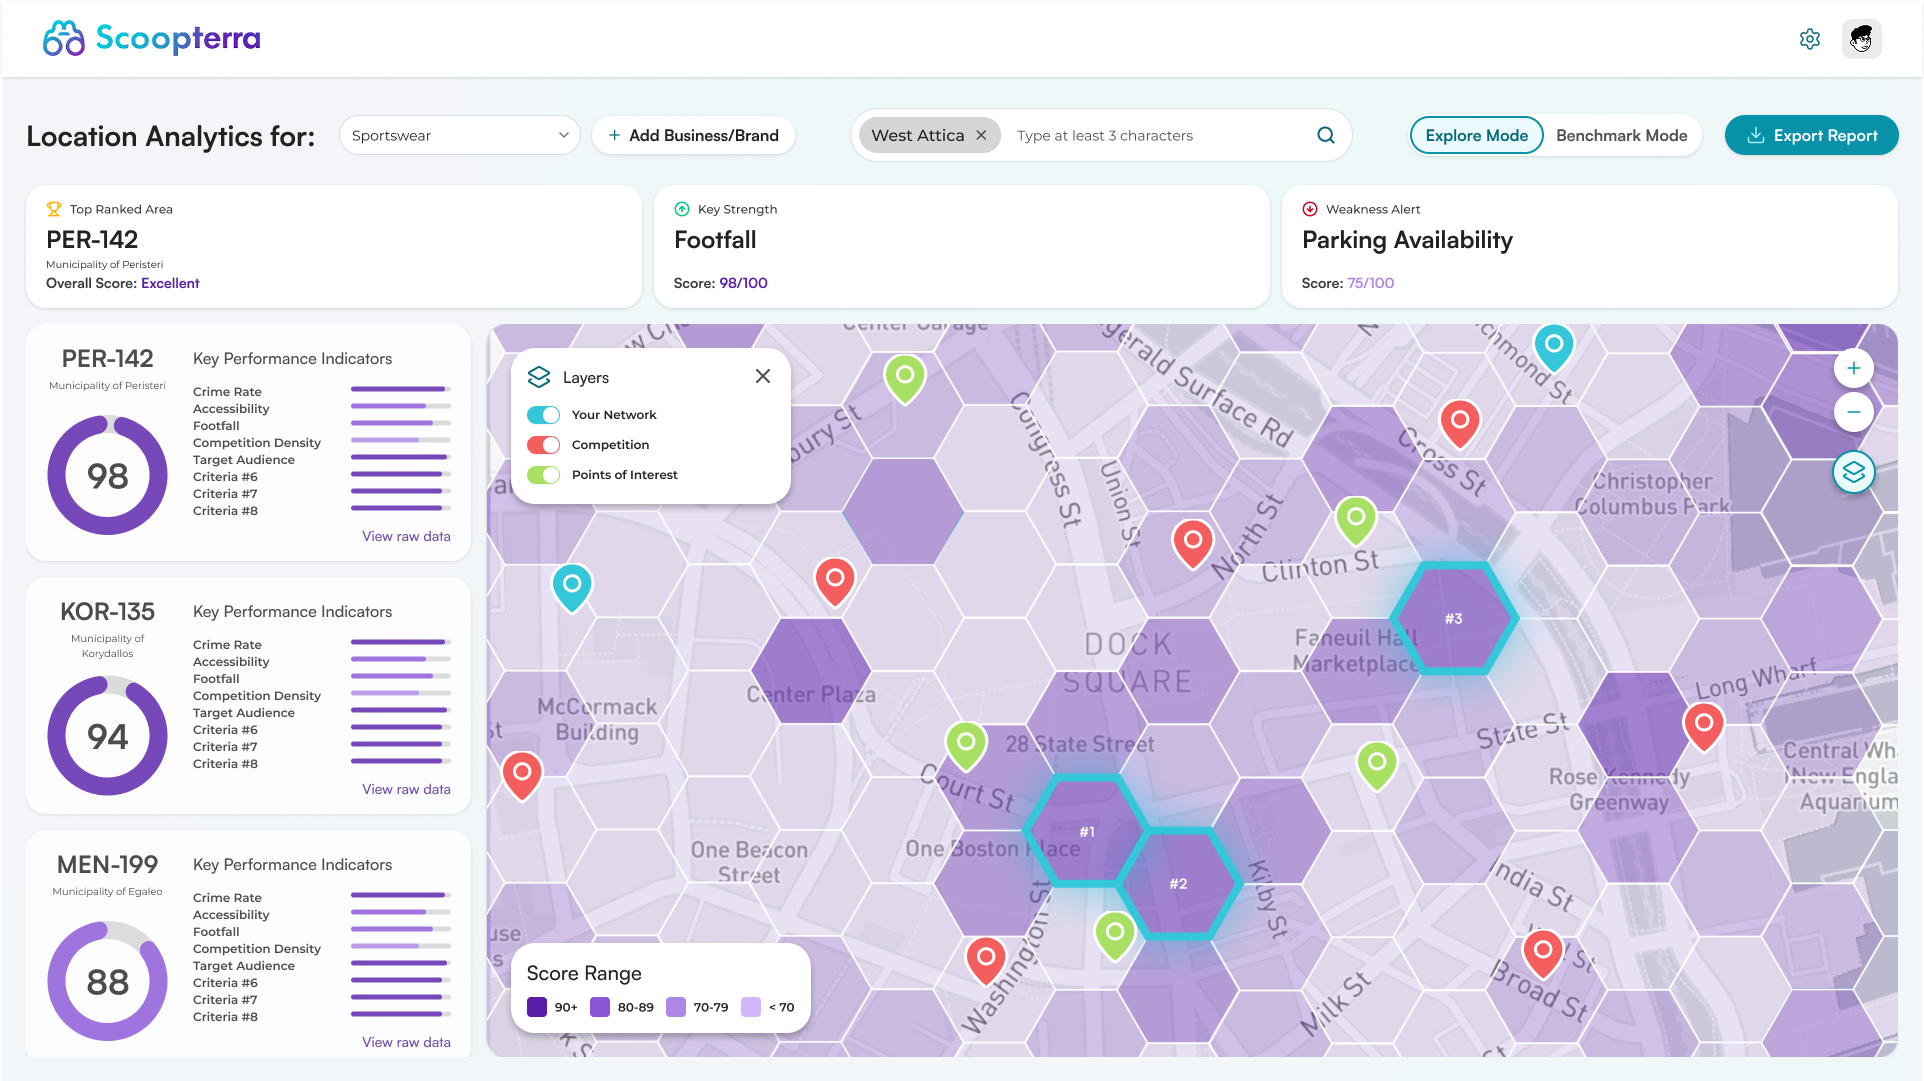Click the 90+ score range swatch

(x=537, y=1007)
